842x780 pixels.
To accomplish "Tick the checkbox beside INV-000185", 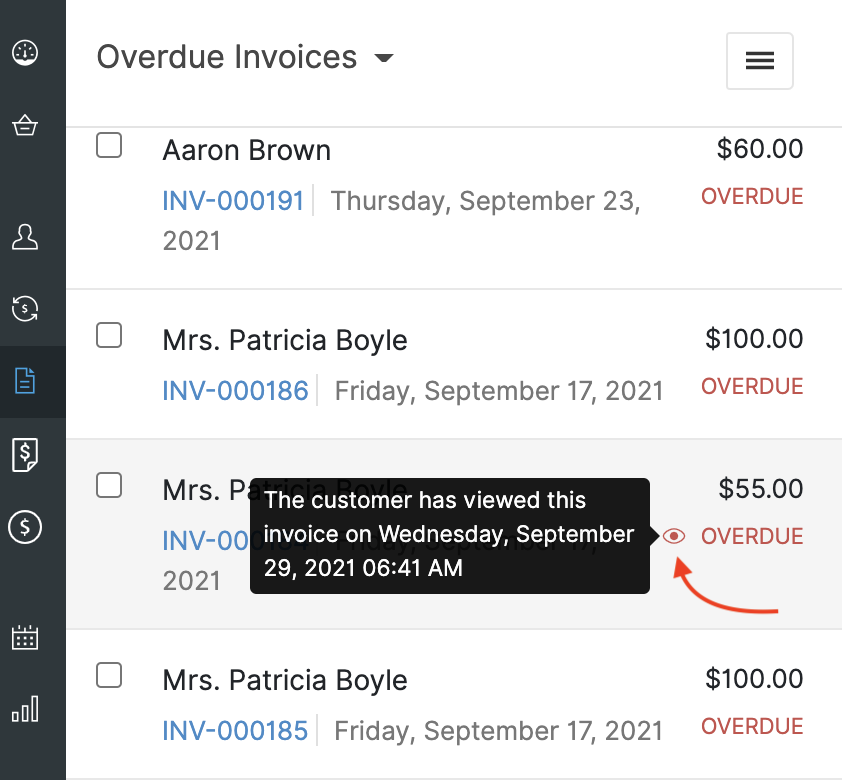I will tap(109, 675).
